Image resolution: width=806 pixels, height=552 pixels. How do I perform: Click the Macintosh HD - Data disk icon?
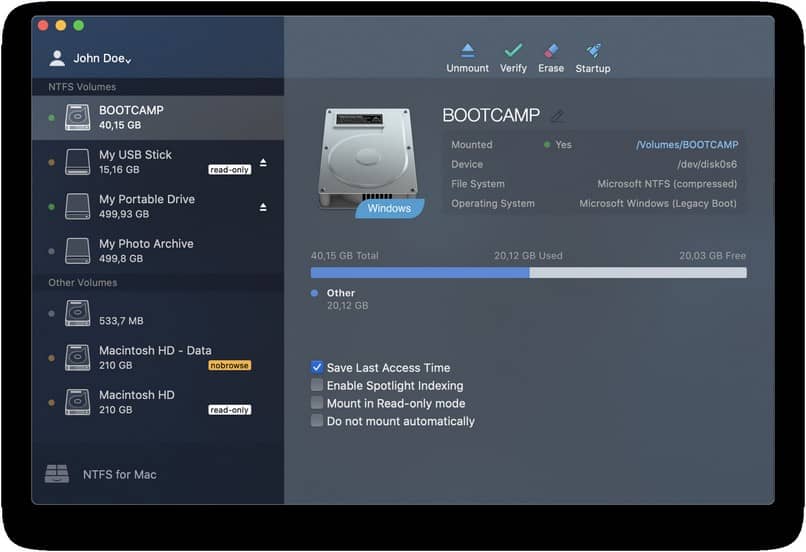pos(78,358)
